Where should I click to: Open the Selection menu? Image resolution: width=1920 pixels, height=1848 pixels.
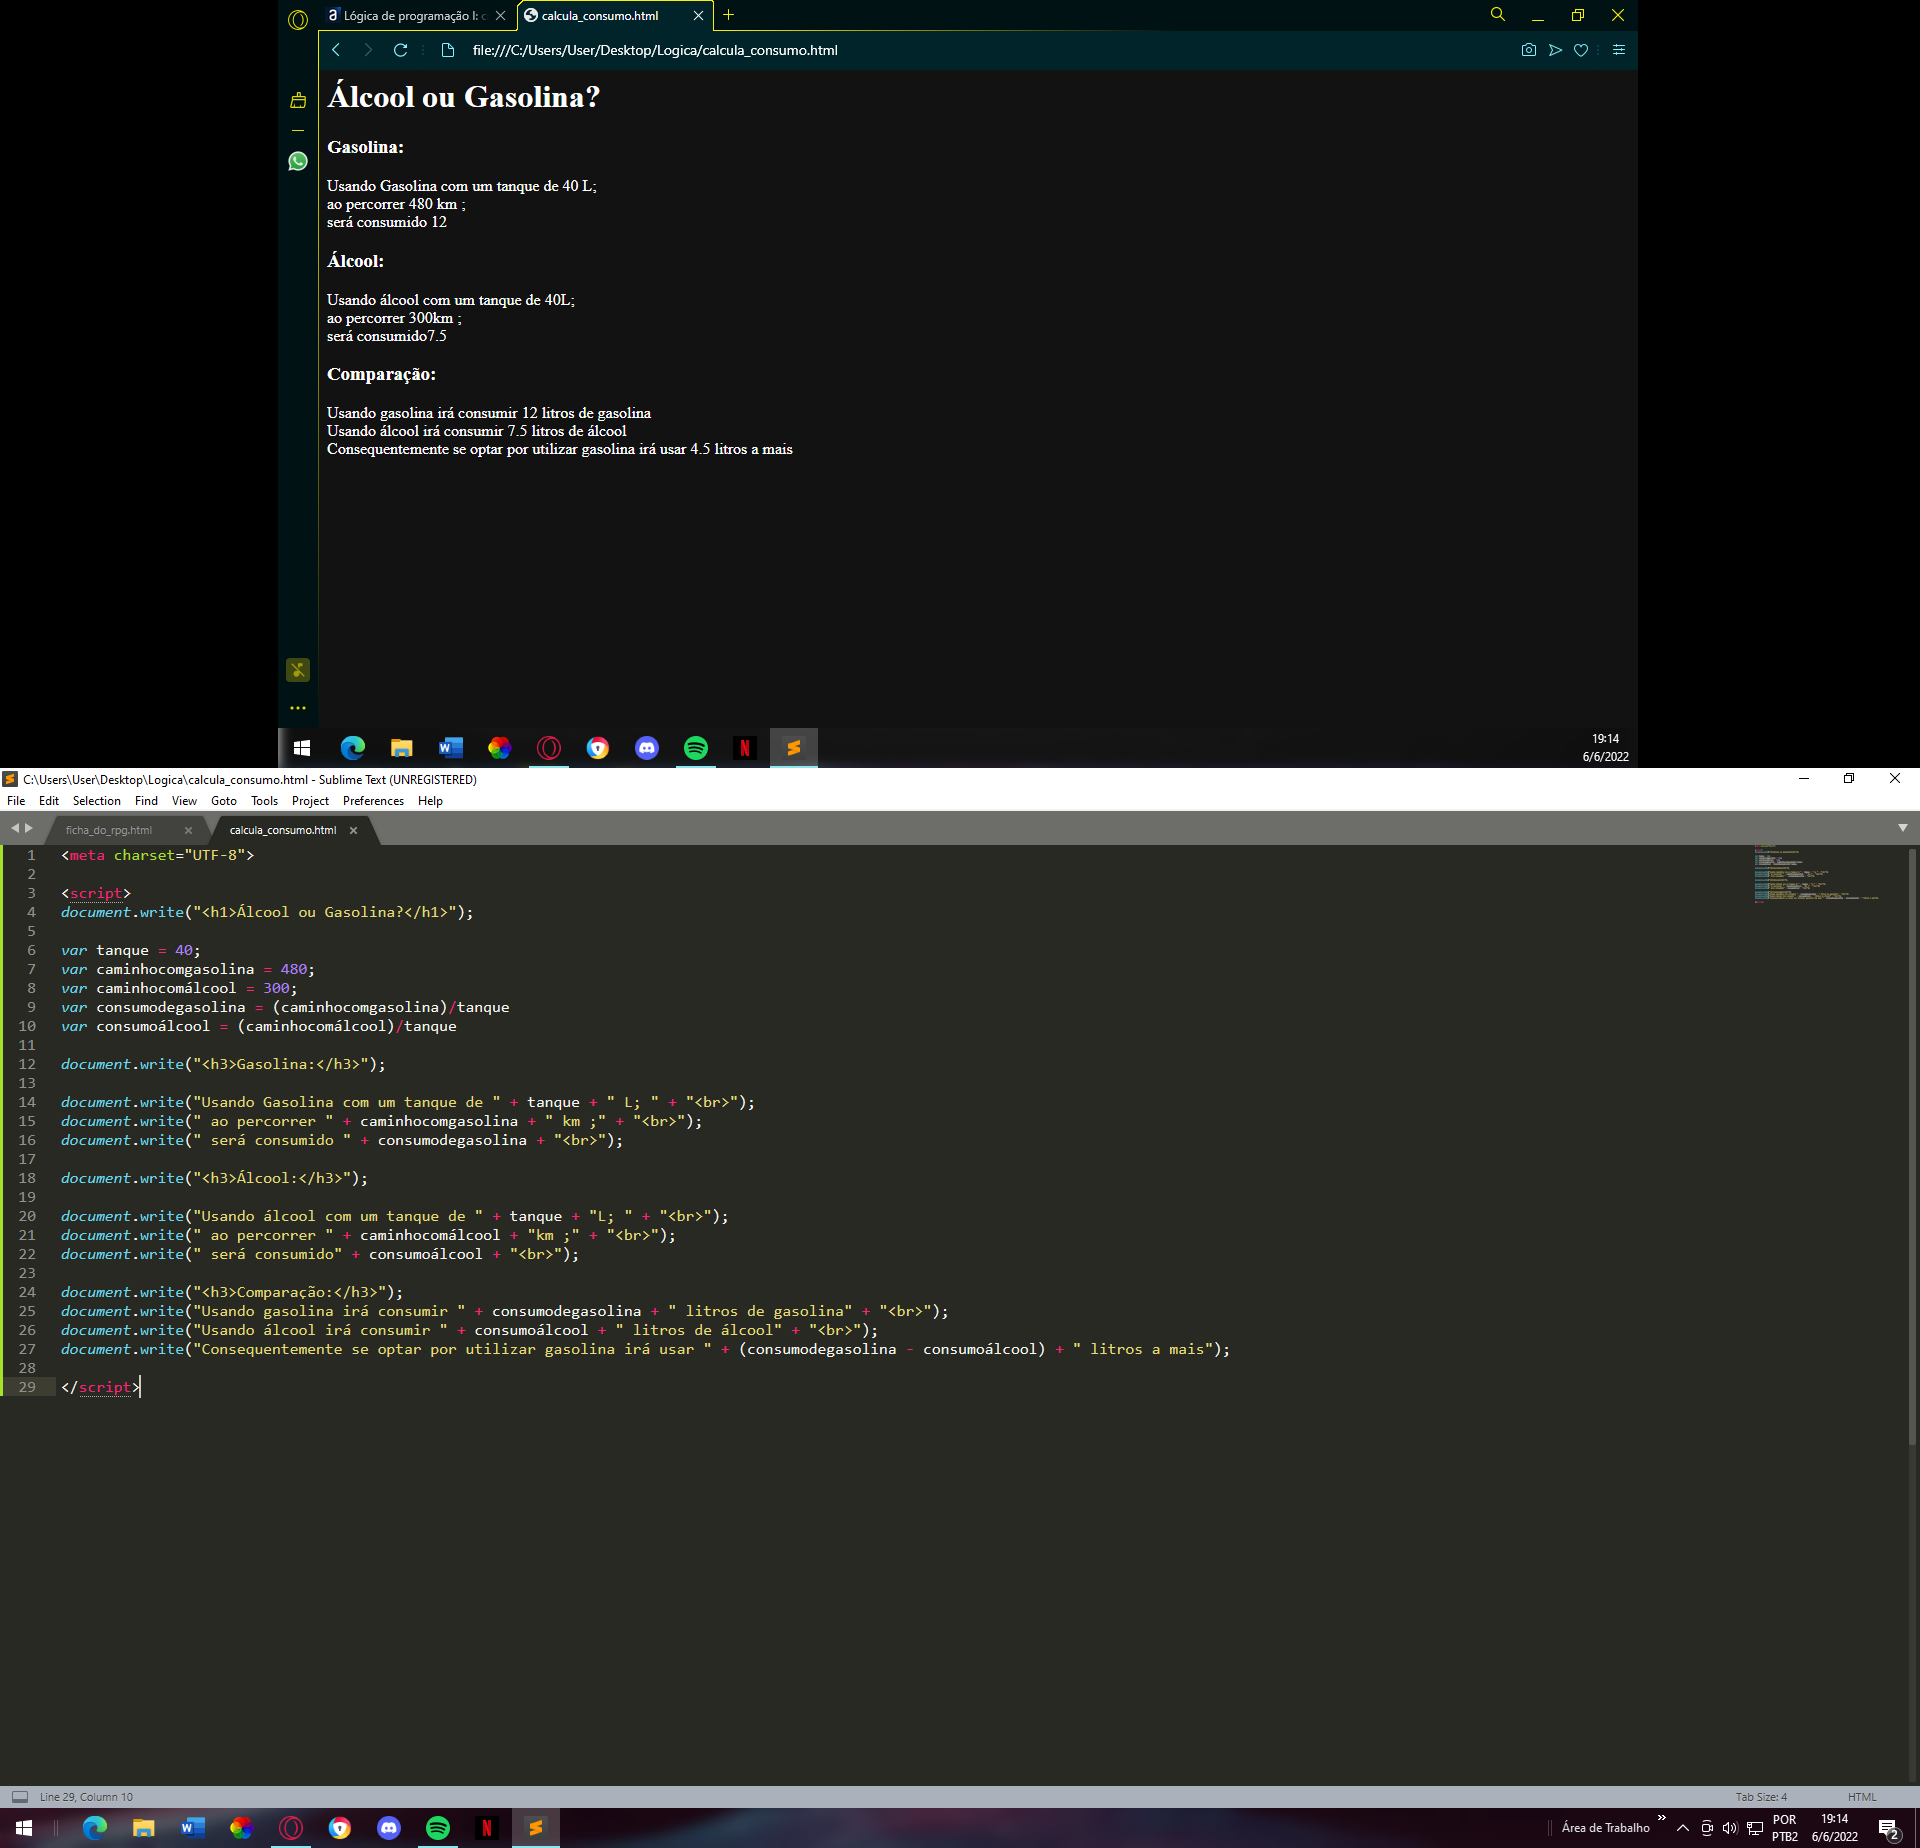coord(97,801)
